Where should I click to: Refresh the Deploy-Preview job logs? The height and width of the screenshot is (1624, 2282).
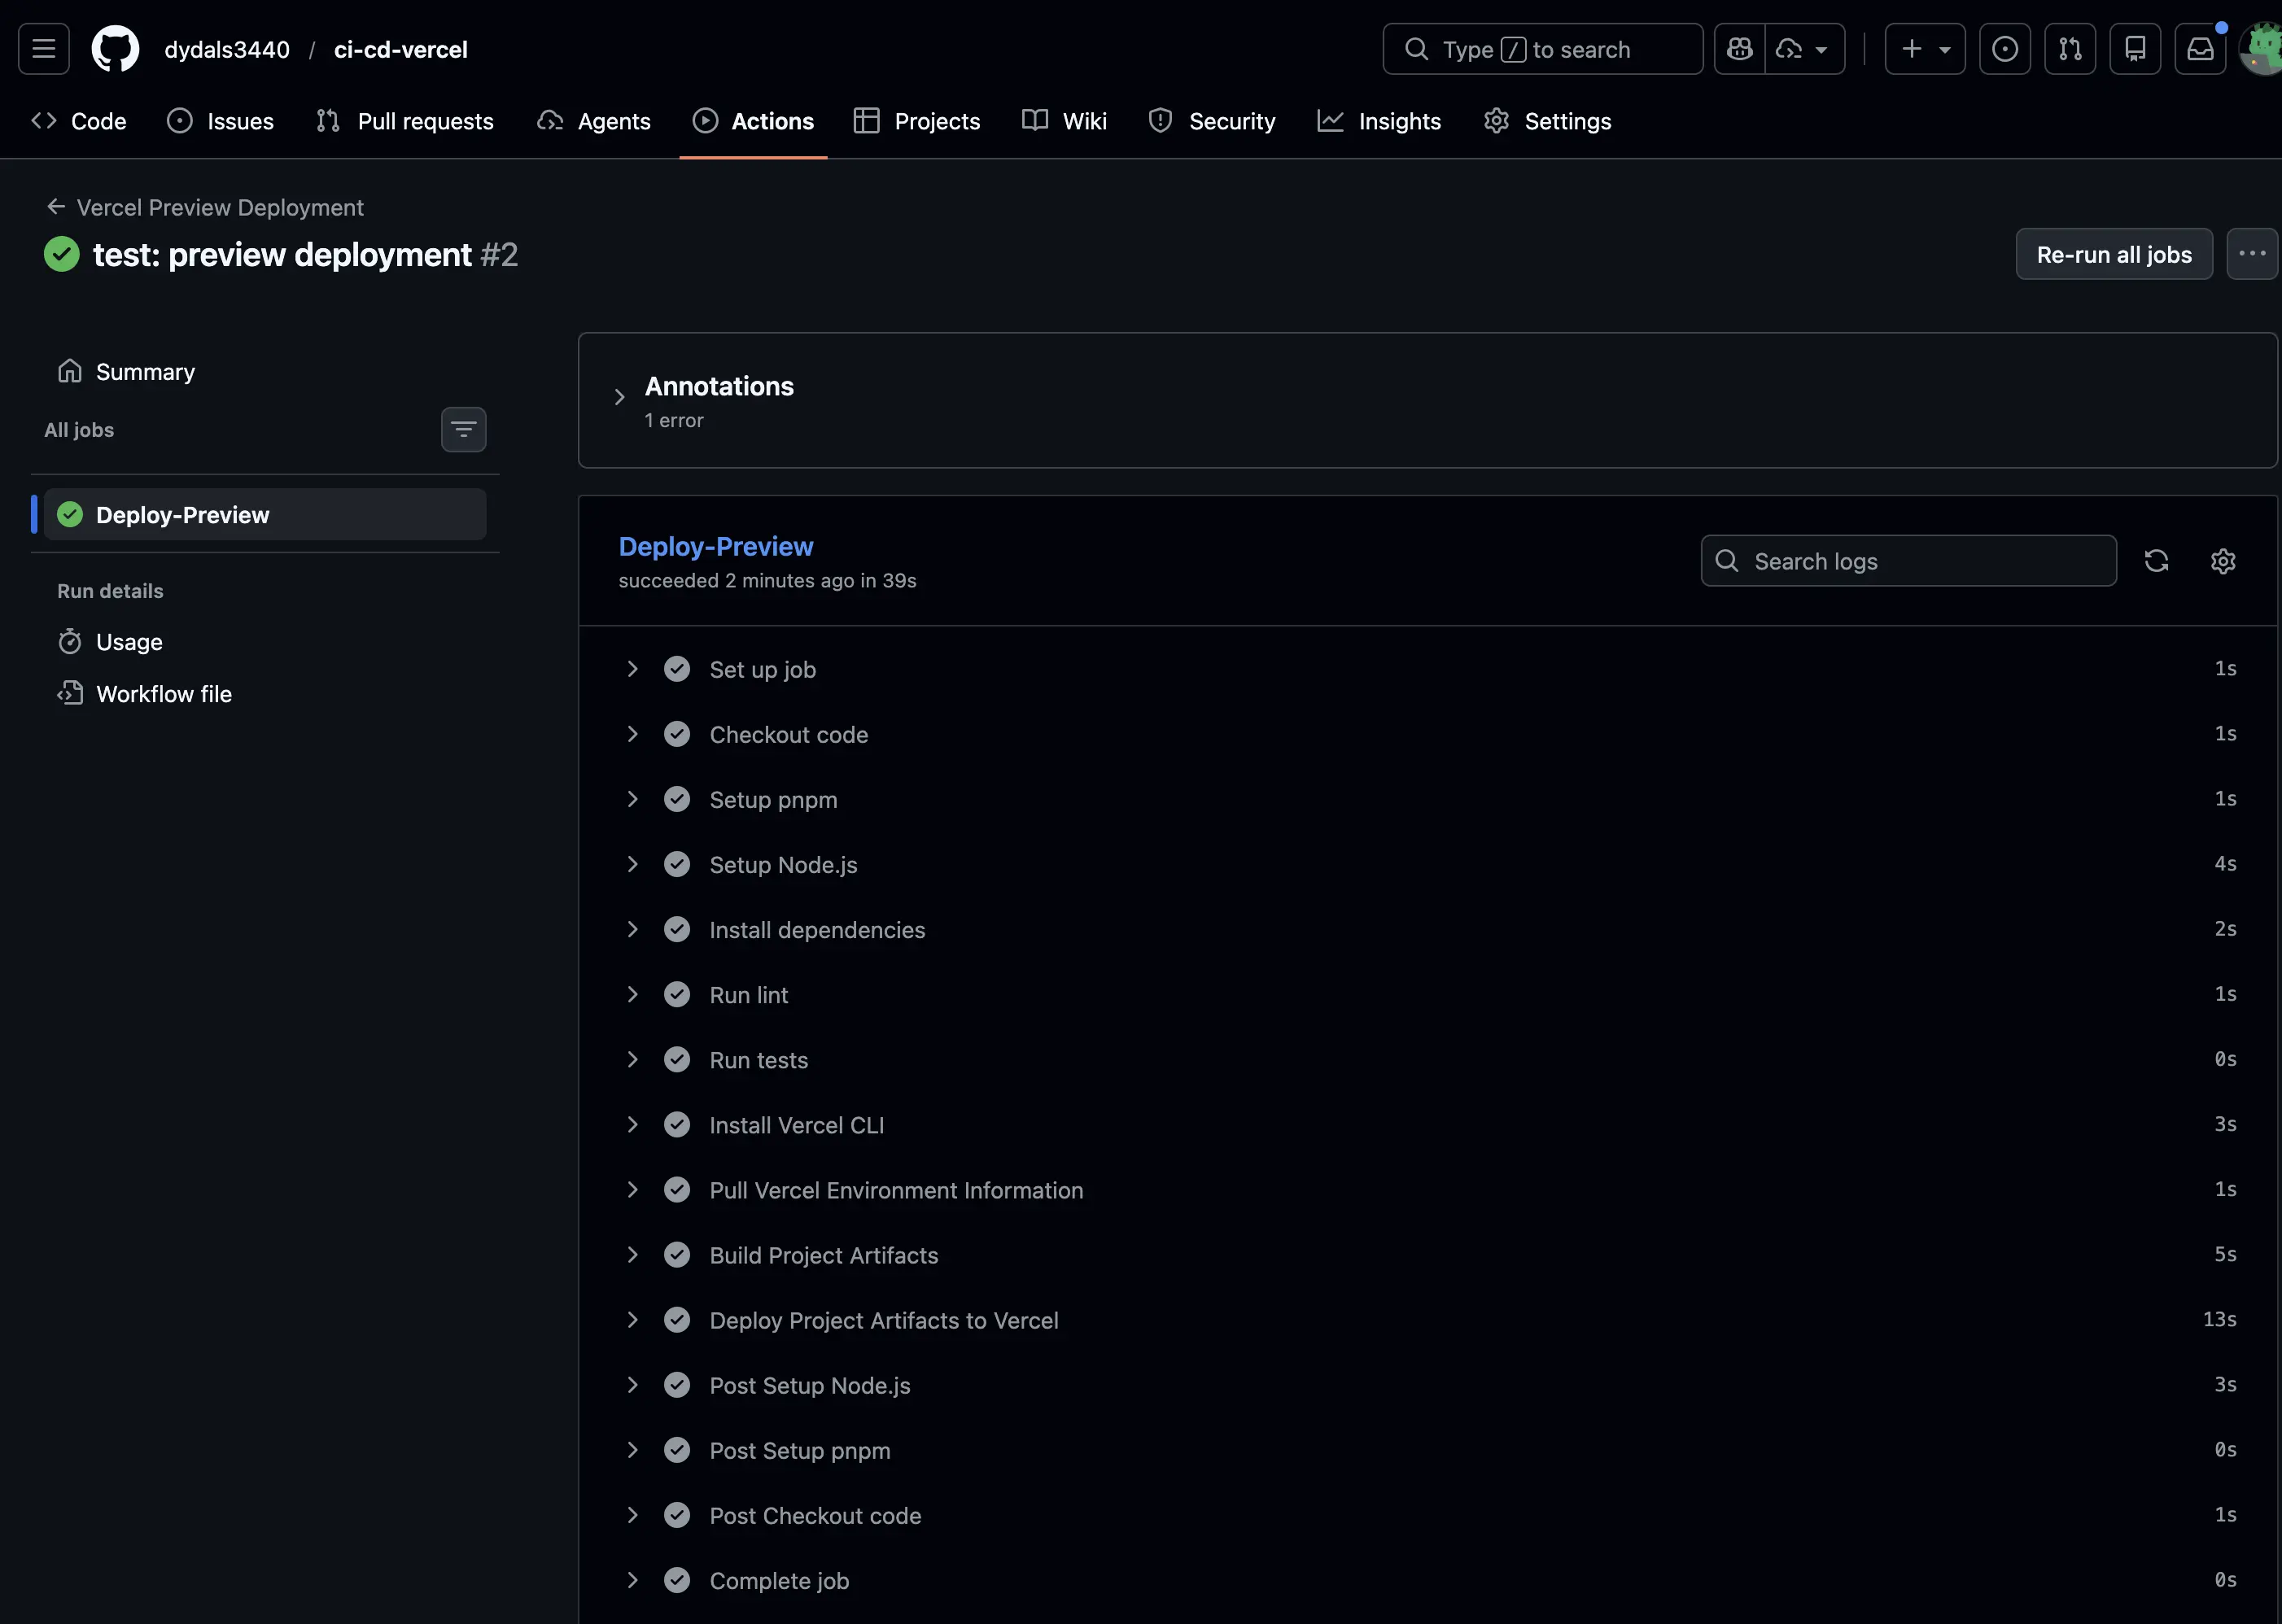click(2157, 561)
